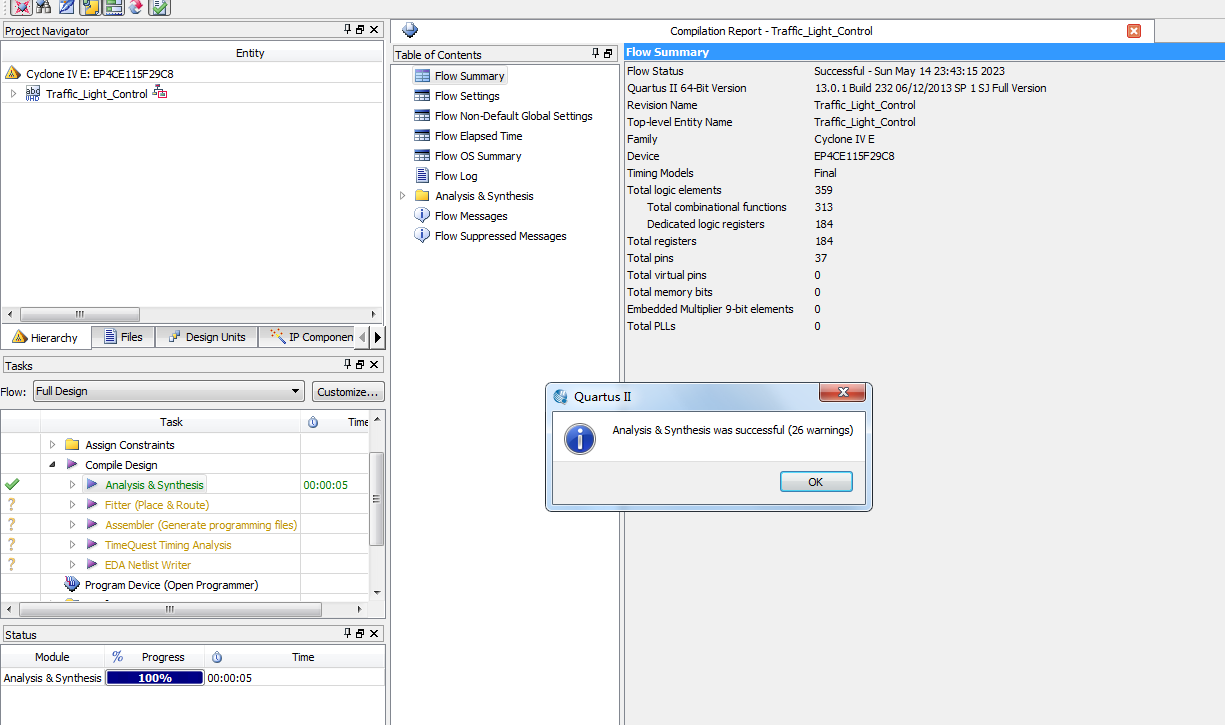Open Flow Elapsed Time report
Screen dimensions: 1225x725
pyautogui.click(x=478, y=136)
